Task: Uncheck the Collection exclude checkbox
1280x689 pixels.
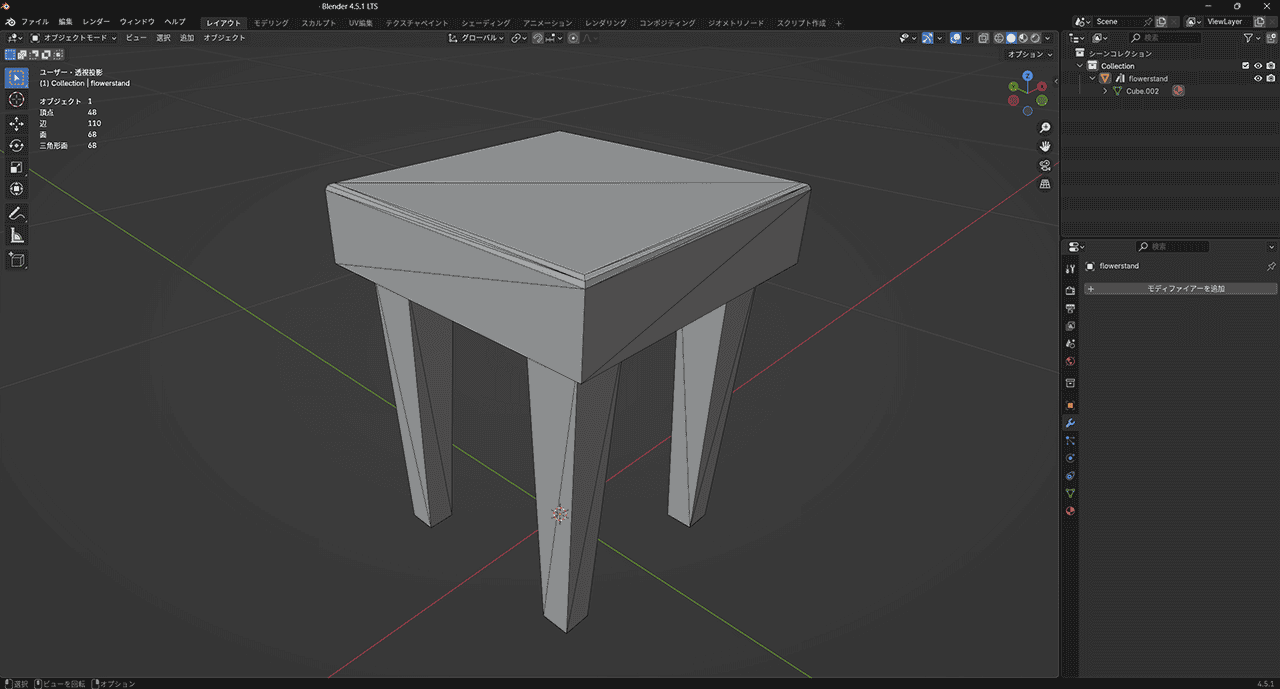Action: [x=1245, y=66]
